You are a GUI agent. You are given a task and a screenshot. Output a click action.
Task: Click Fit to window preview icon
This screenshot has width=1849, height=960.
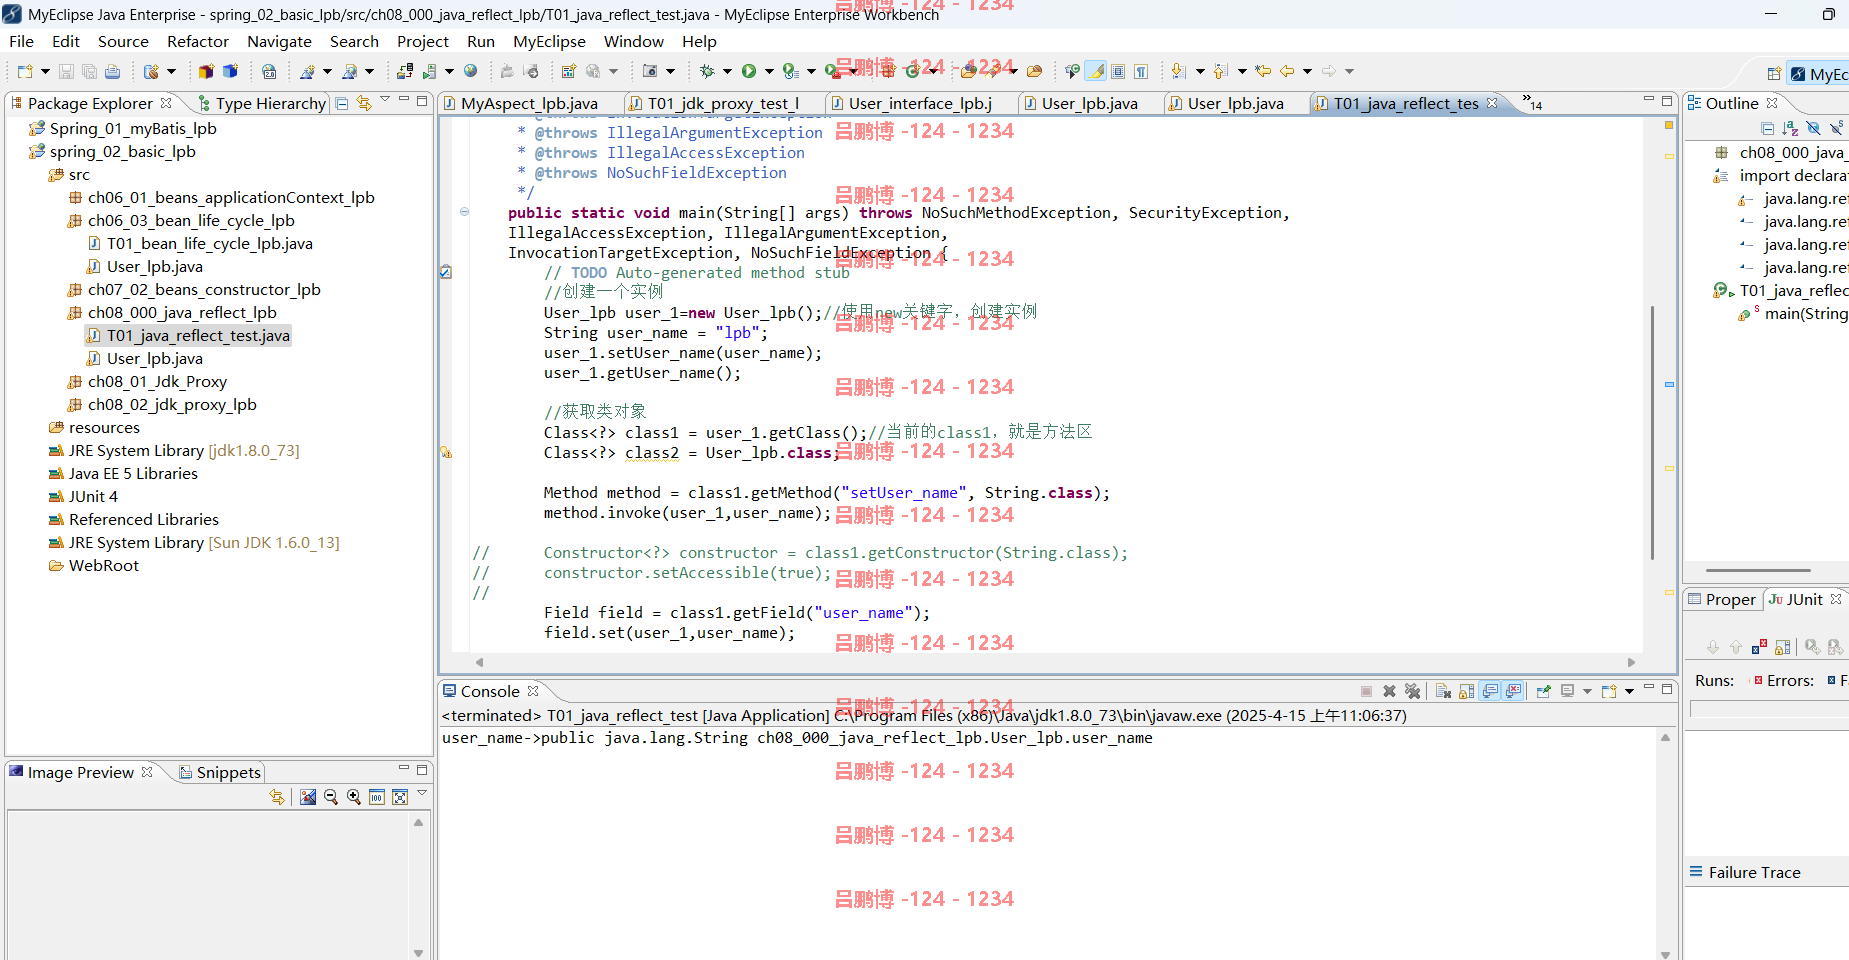[400, 797]
